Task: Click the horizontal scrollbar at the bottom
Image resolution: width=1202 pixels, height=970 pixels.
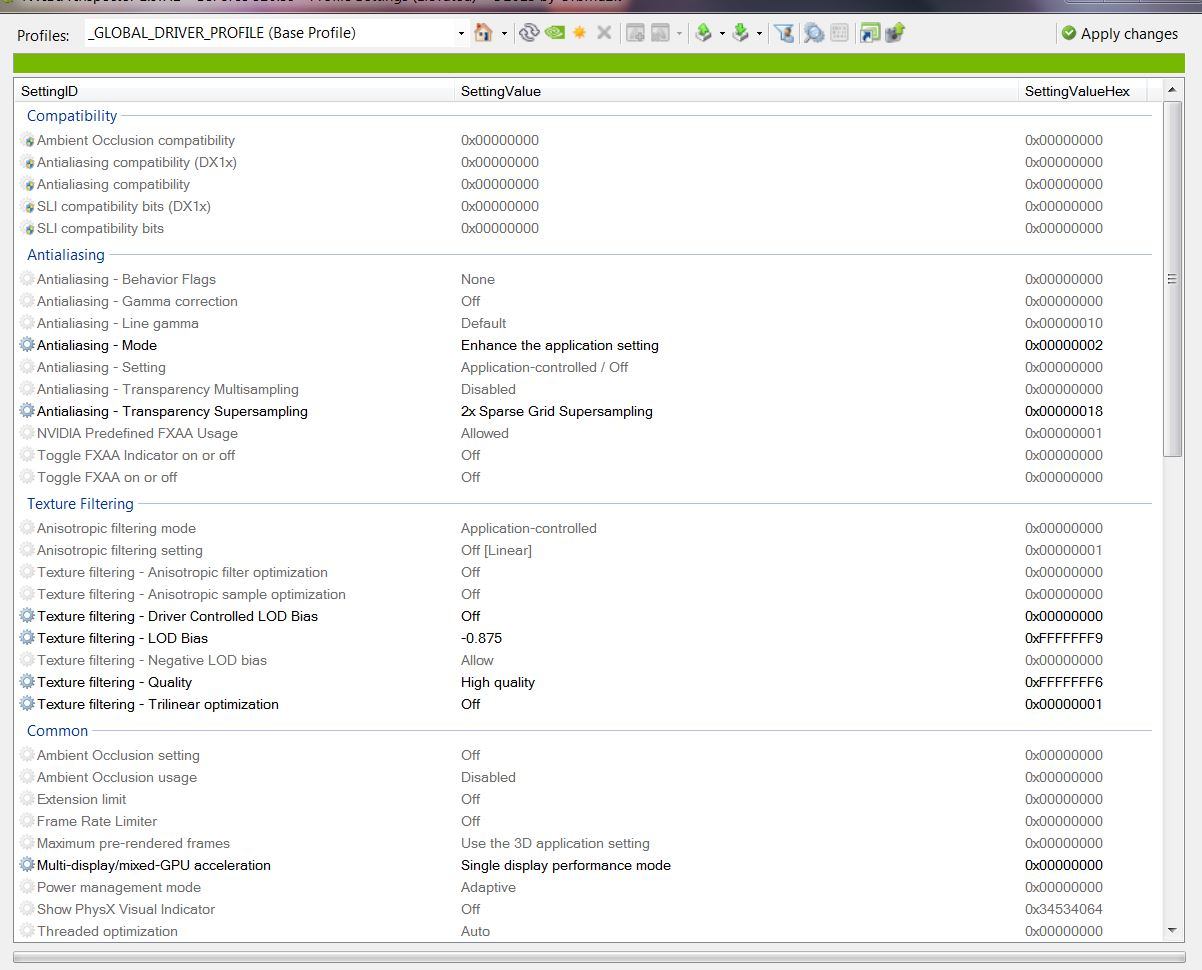Action: (597, 957)
